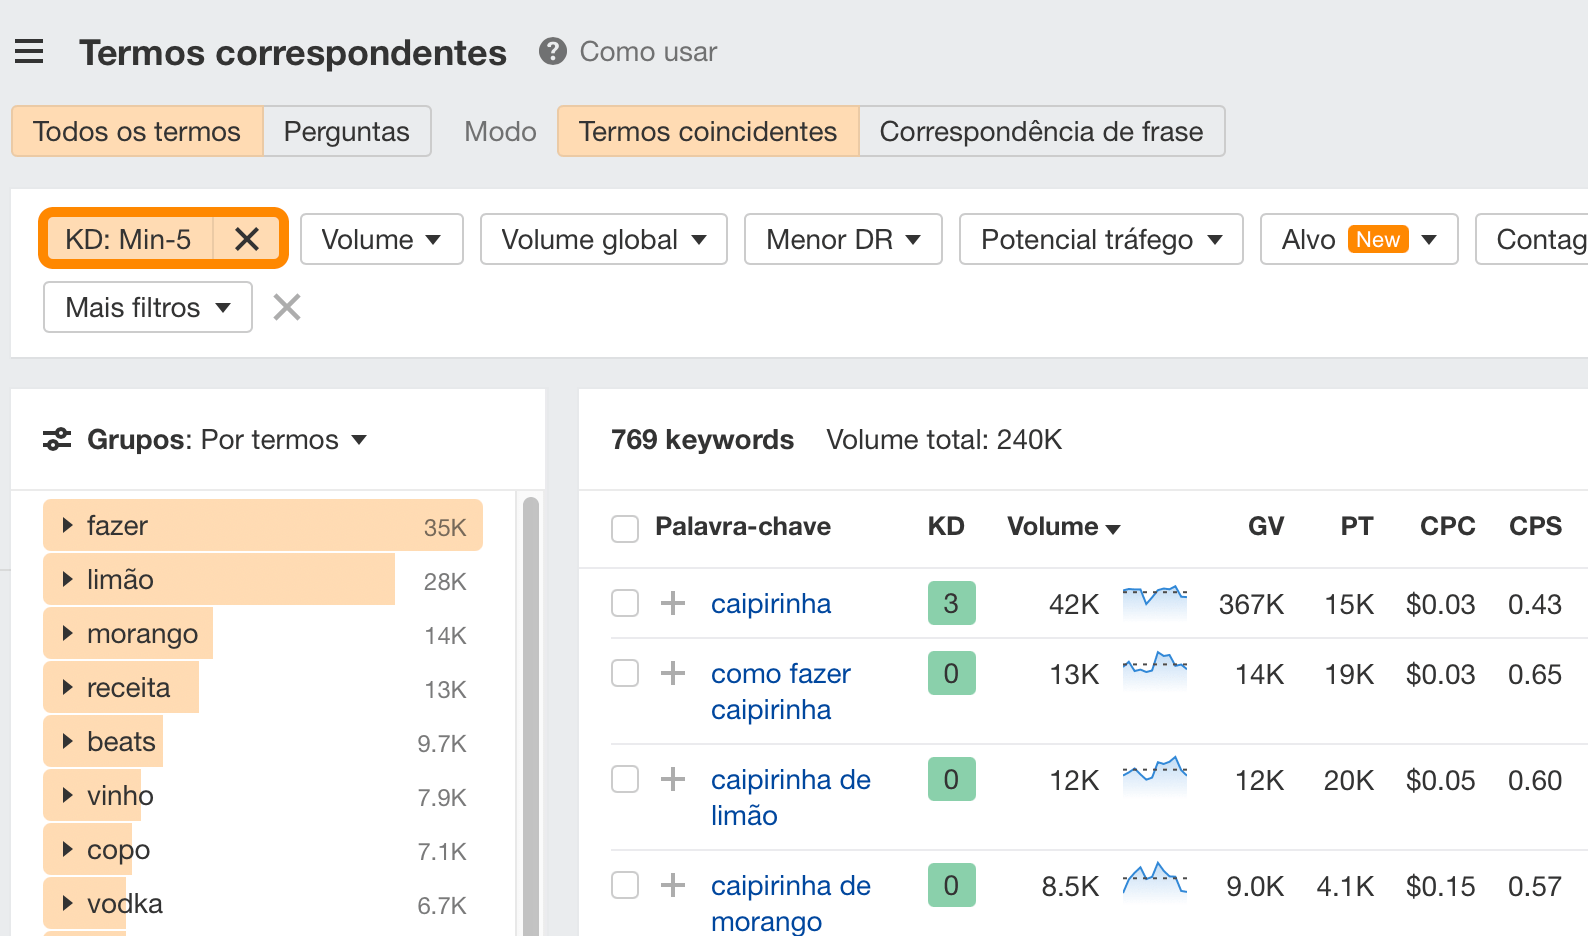Select the caipirinha de morango checkbox
Image resolution: width=1588 pixels, height=936 pixels.
click(625, 885)
